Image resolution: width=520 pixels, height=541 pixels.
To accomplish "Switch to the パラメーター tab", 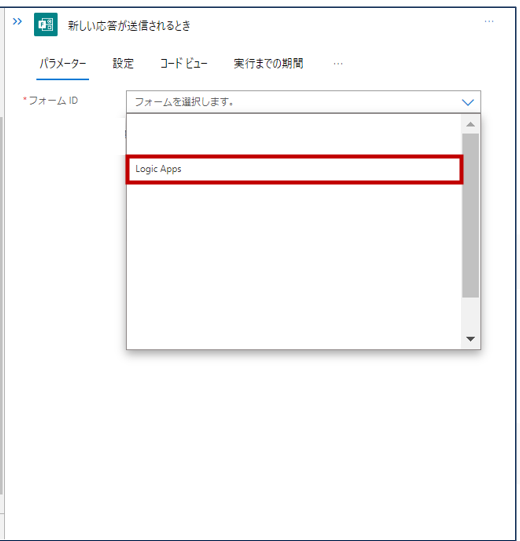I will tap(62, 64).
